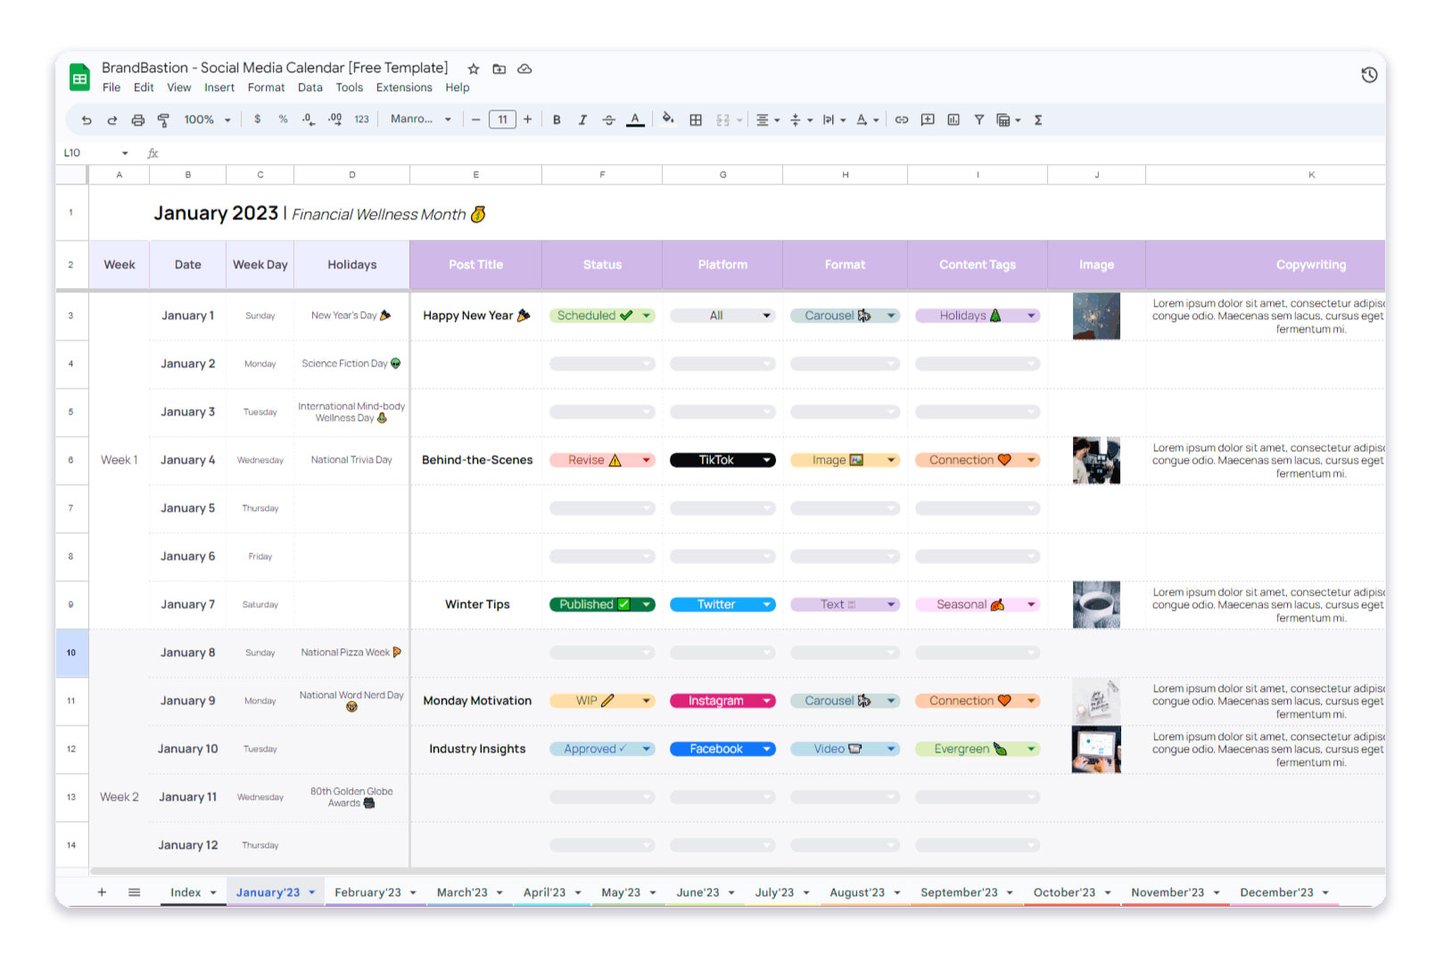
Task: Apply strikethrough formatting
Action: [x=608, y=119]
